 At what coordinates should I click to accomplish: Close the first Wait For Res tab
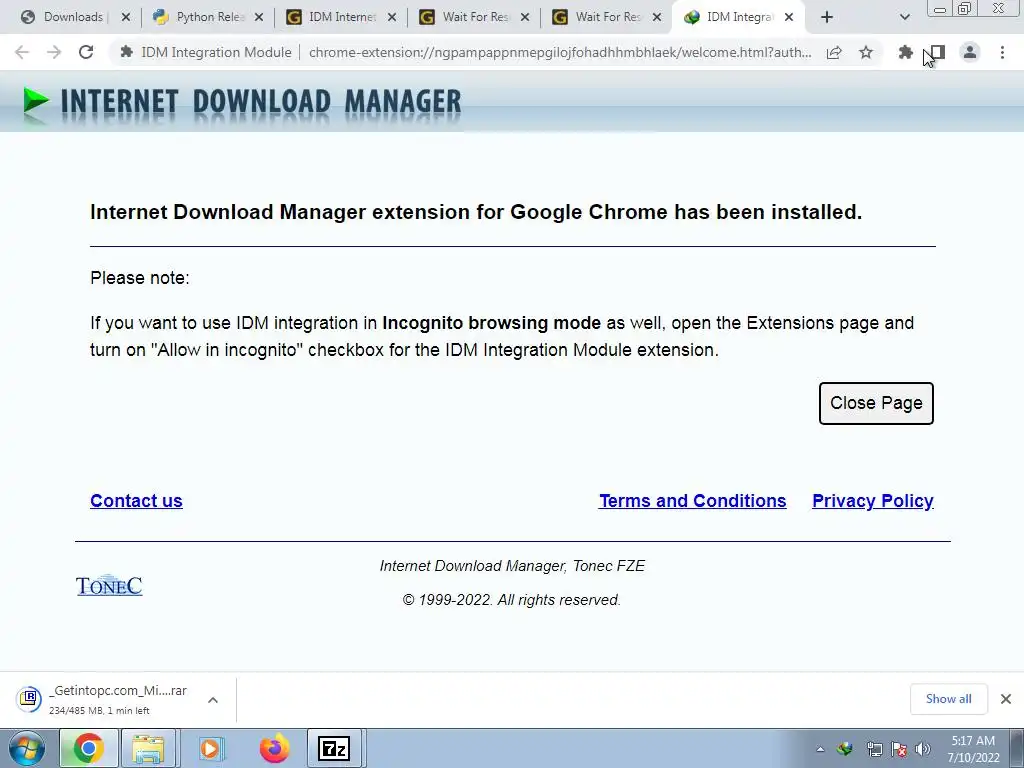[x=524, y=17]
